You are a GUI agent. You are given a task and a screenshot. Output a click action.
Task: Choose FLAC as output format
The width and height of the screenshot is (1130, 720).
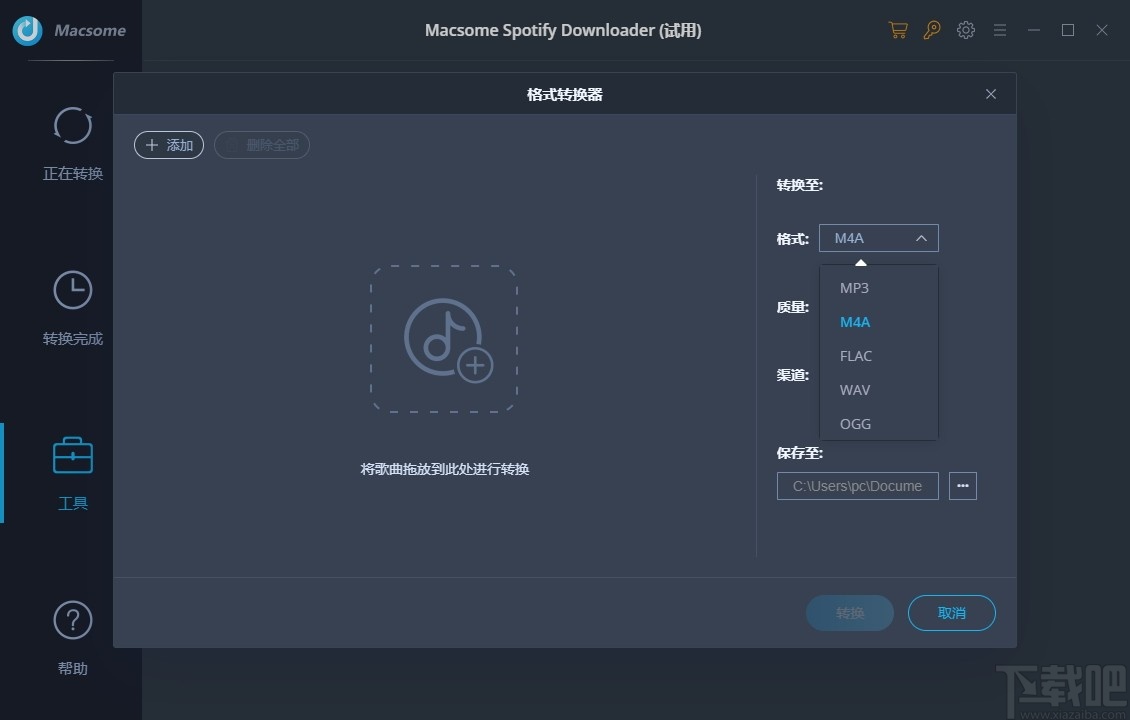(856, 356)
